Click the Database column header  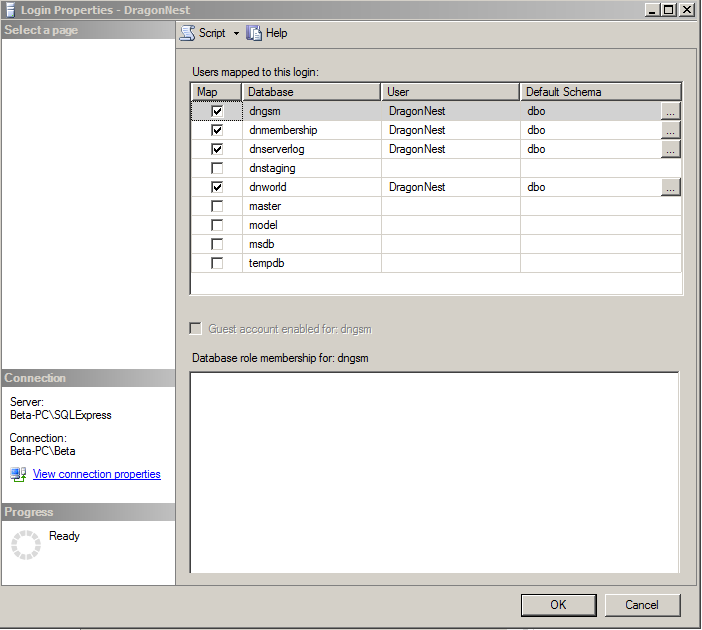(311, 92)
